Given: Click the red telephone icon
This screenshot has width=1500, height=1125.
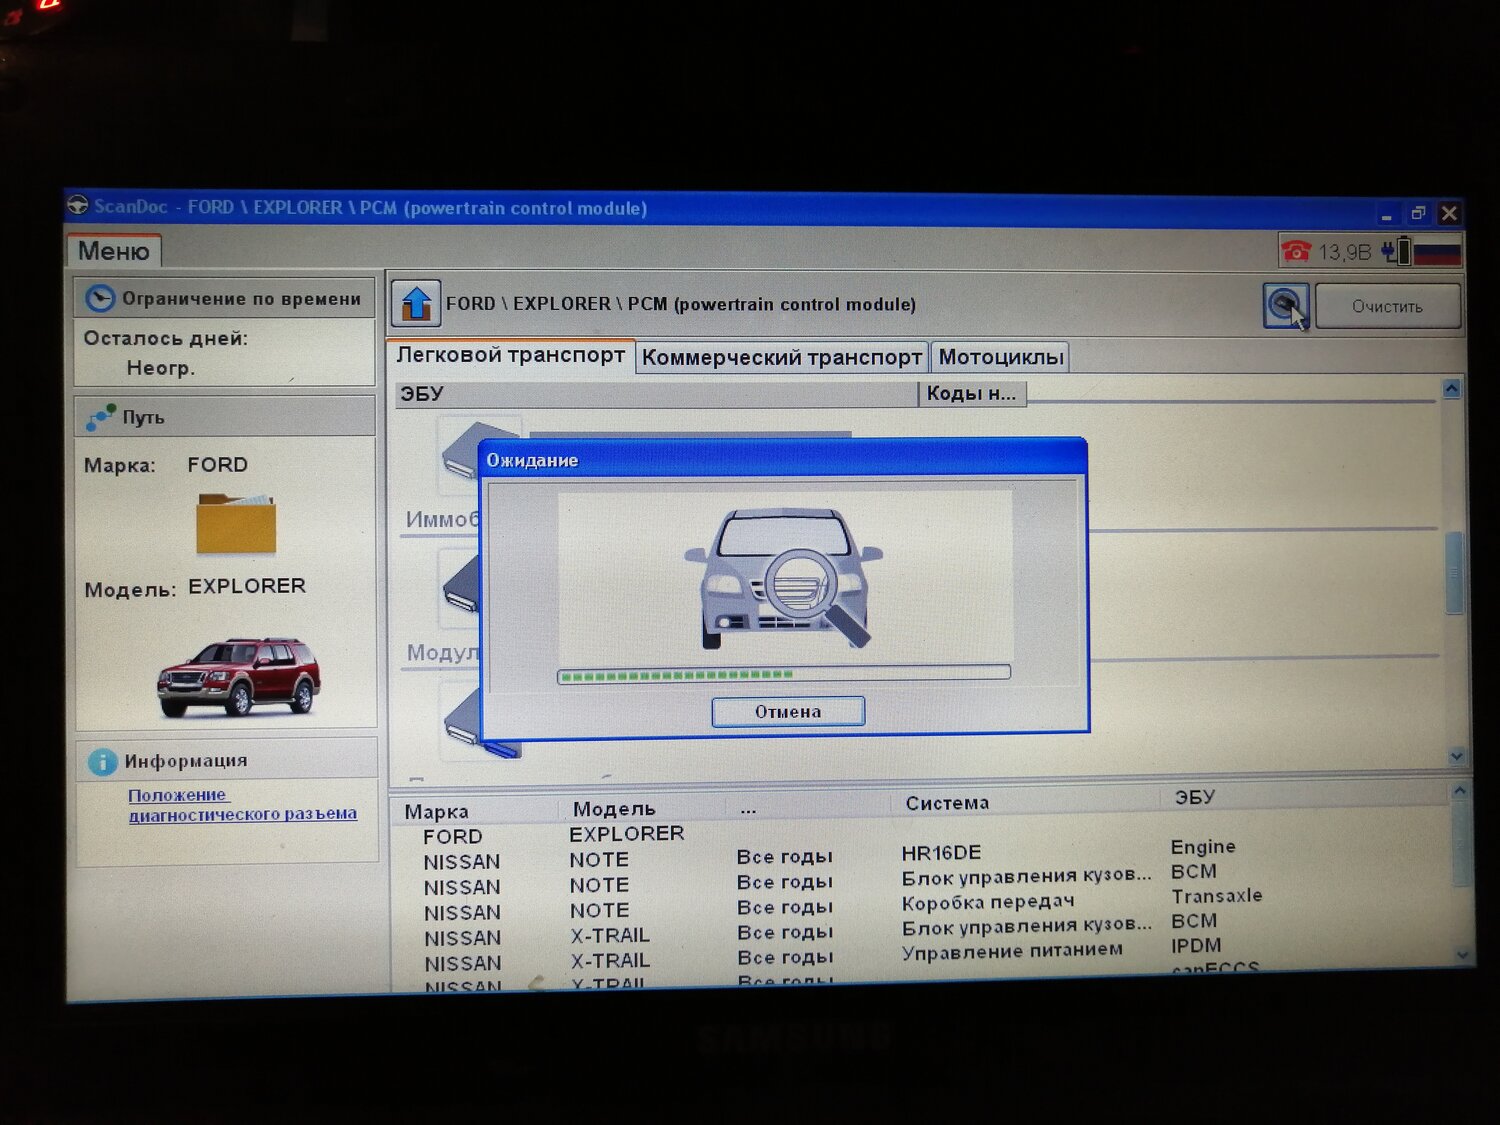Looking at the screenshot, I should 1296,250.
